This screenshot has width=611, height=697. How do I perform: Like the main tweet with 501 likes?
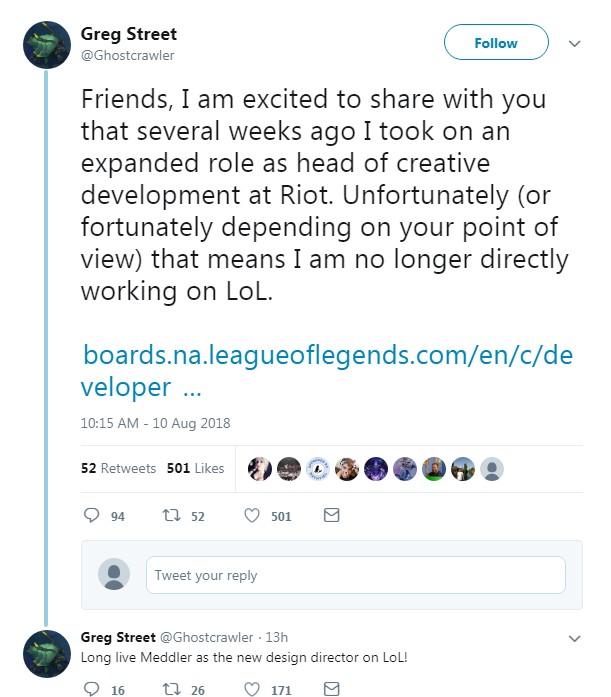click(x=252, y=516)
